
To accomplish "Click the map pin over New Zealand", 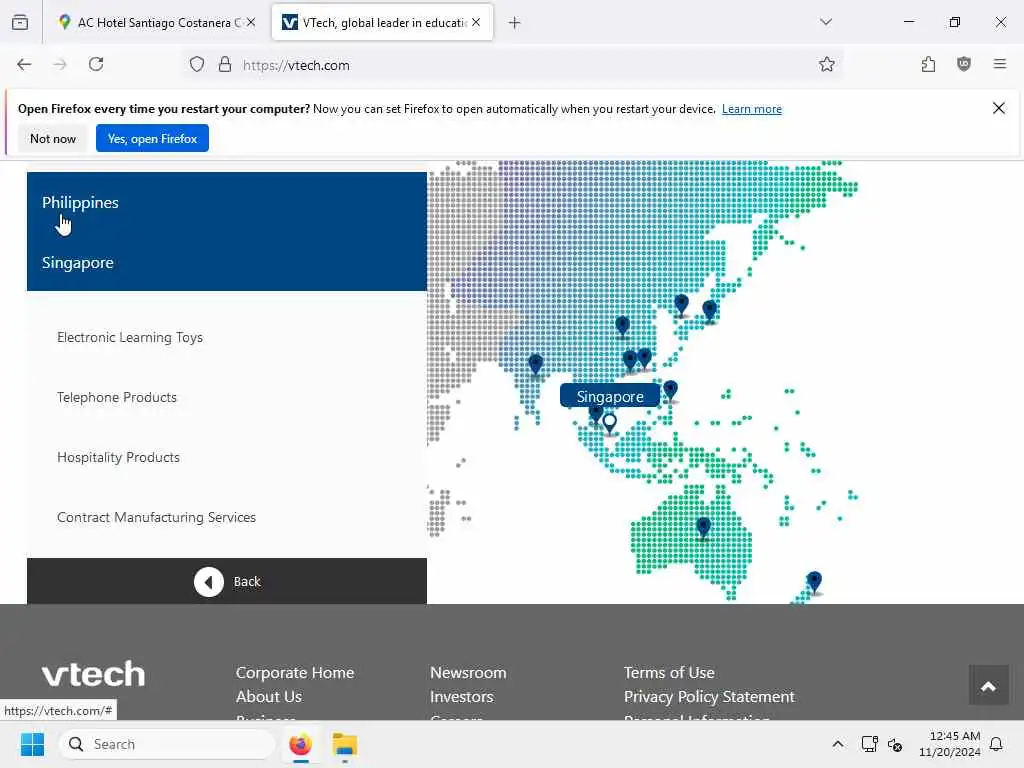I will point(814,581).
